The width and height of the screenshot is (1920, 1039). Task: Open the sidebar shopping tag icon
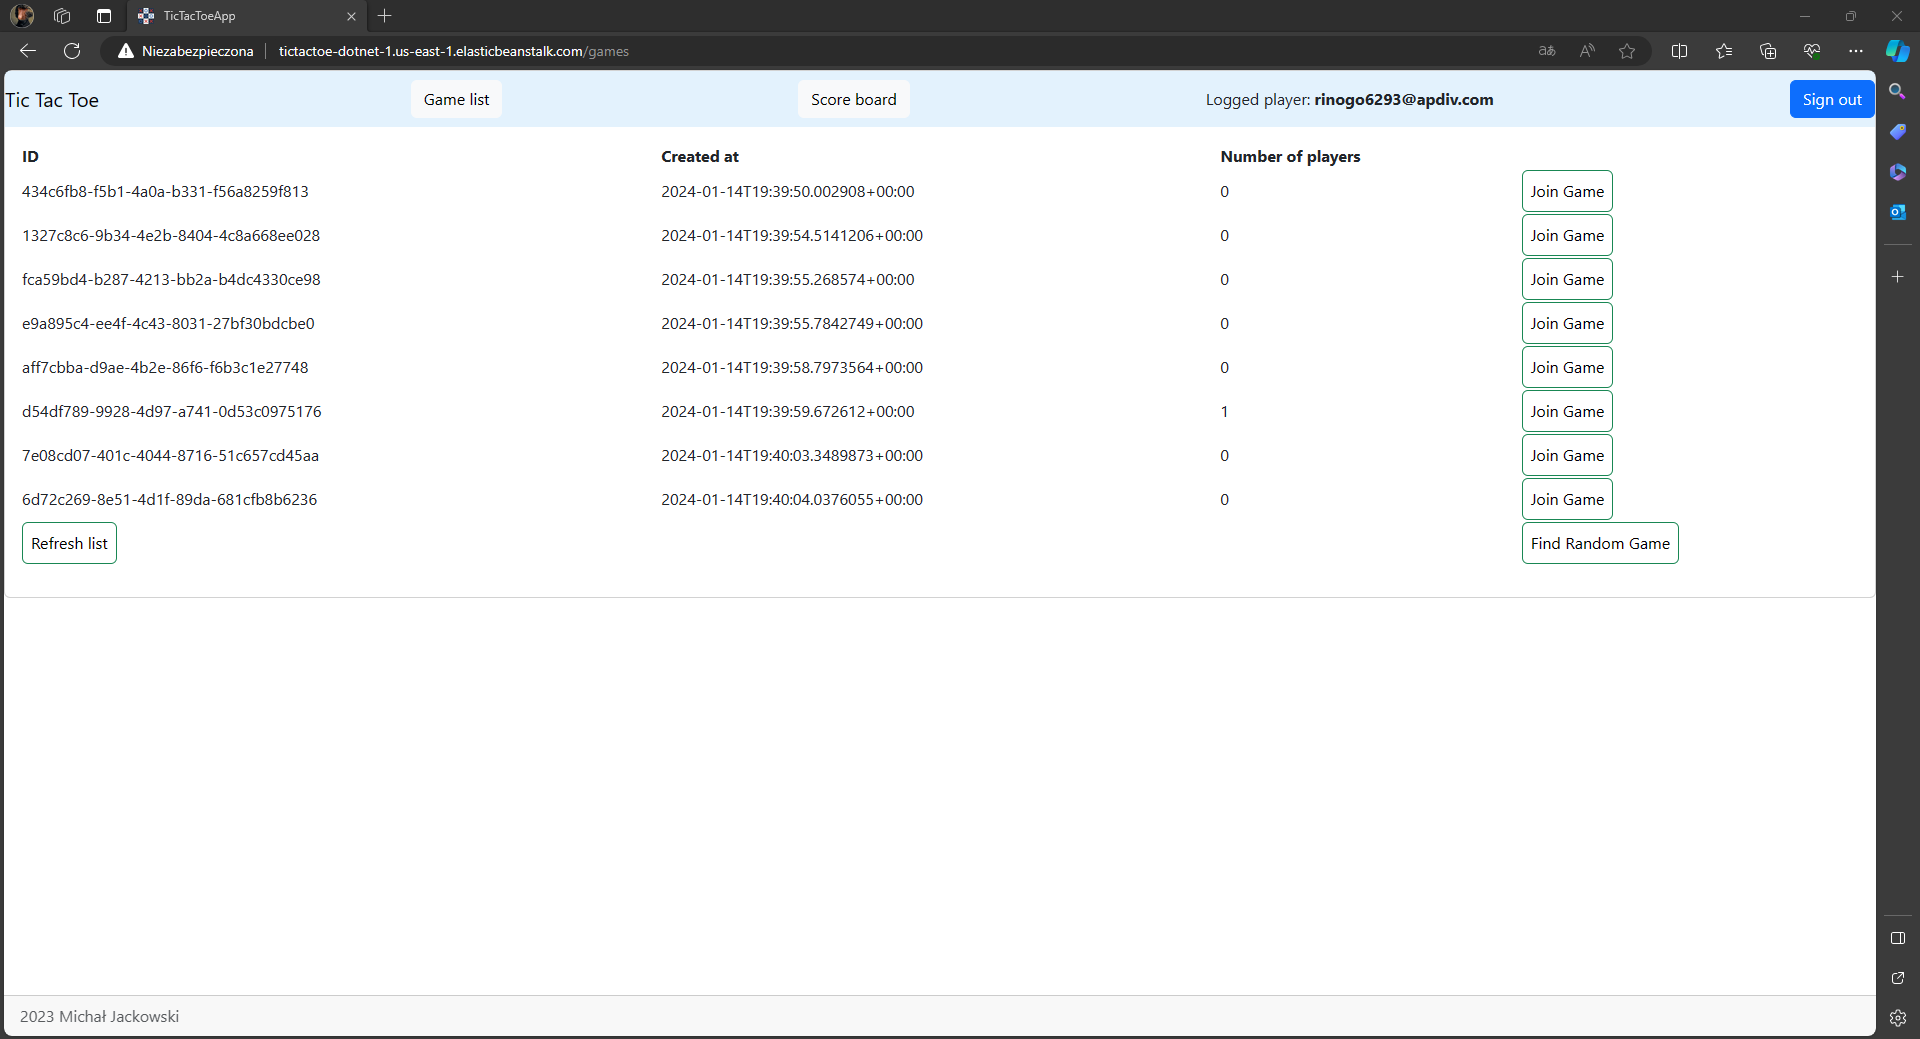coord(1897,131)
